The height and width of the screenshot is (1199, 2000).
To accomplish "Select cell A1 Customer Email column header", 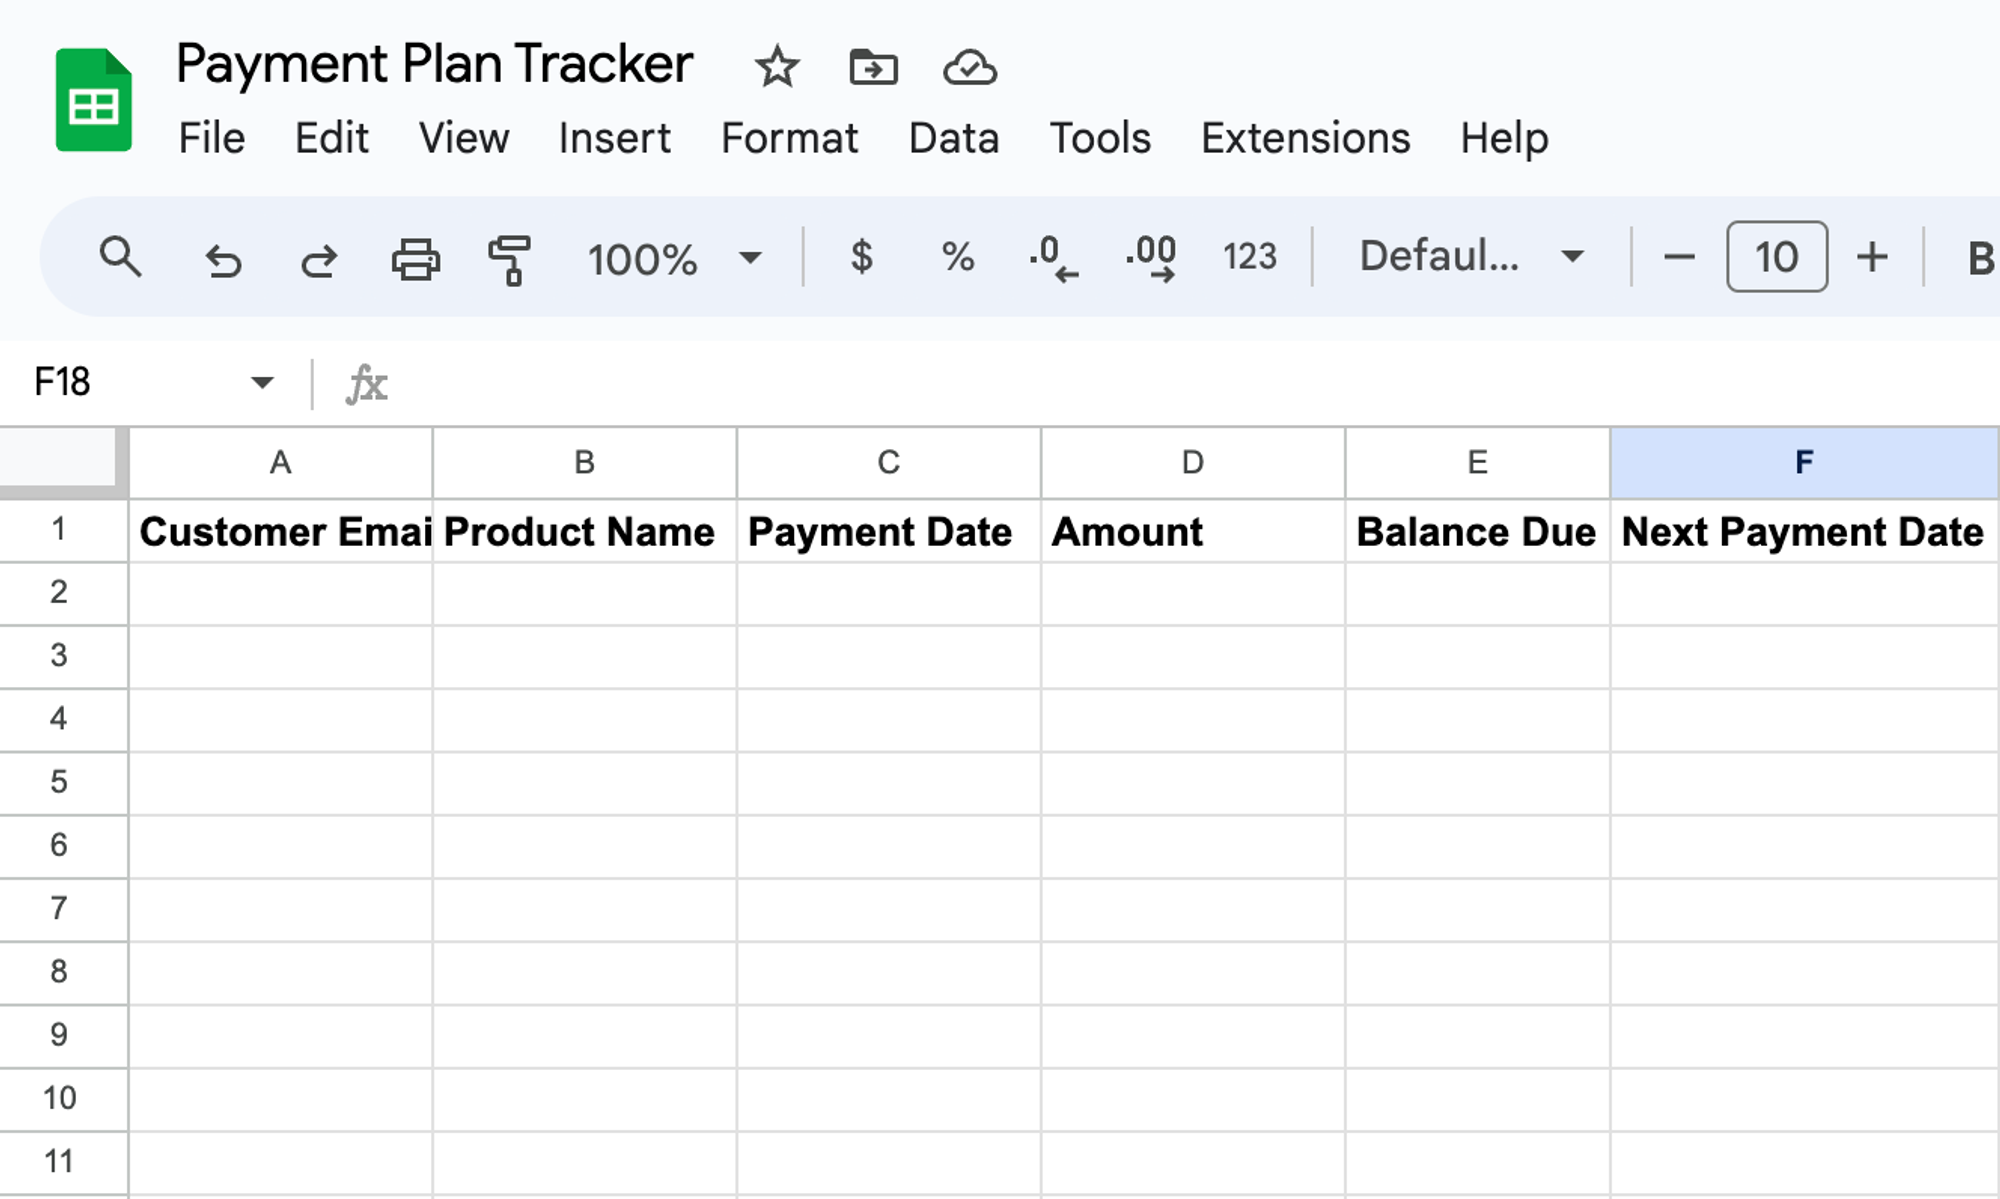I will coord(281,530).
